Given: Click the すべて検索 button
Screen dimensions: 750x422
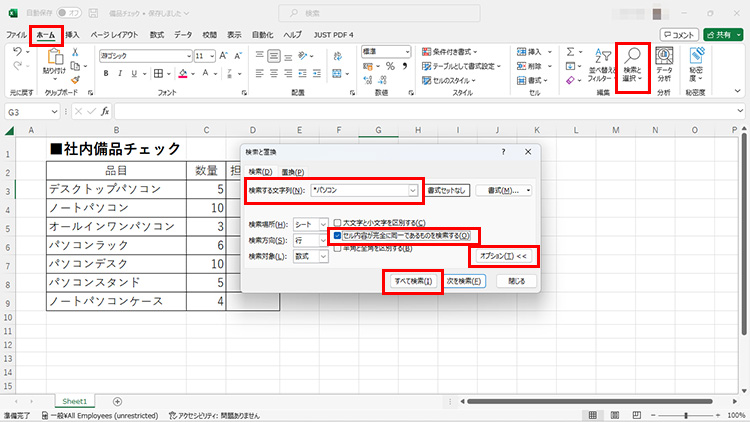Looking at the screenshot, I should click(x=411, y=281).
